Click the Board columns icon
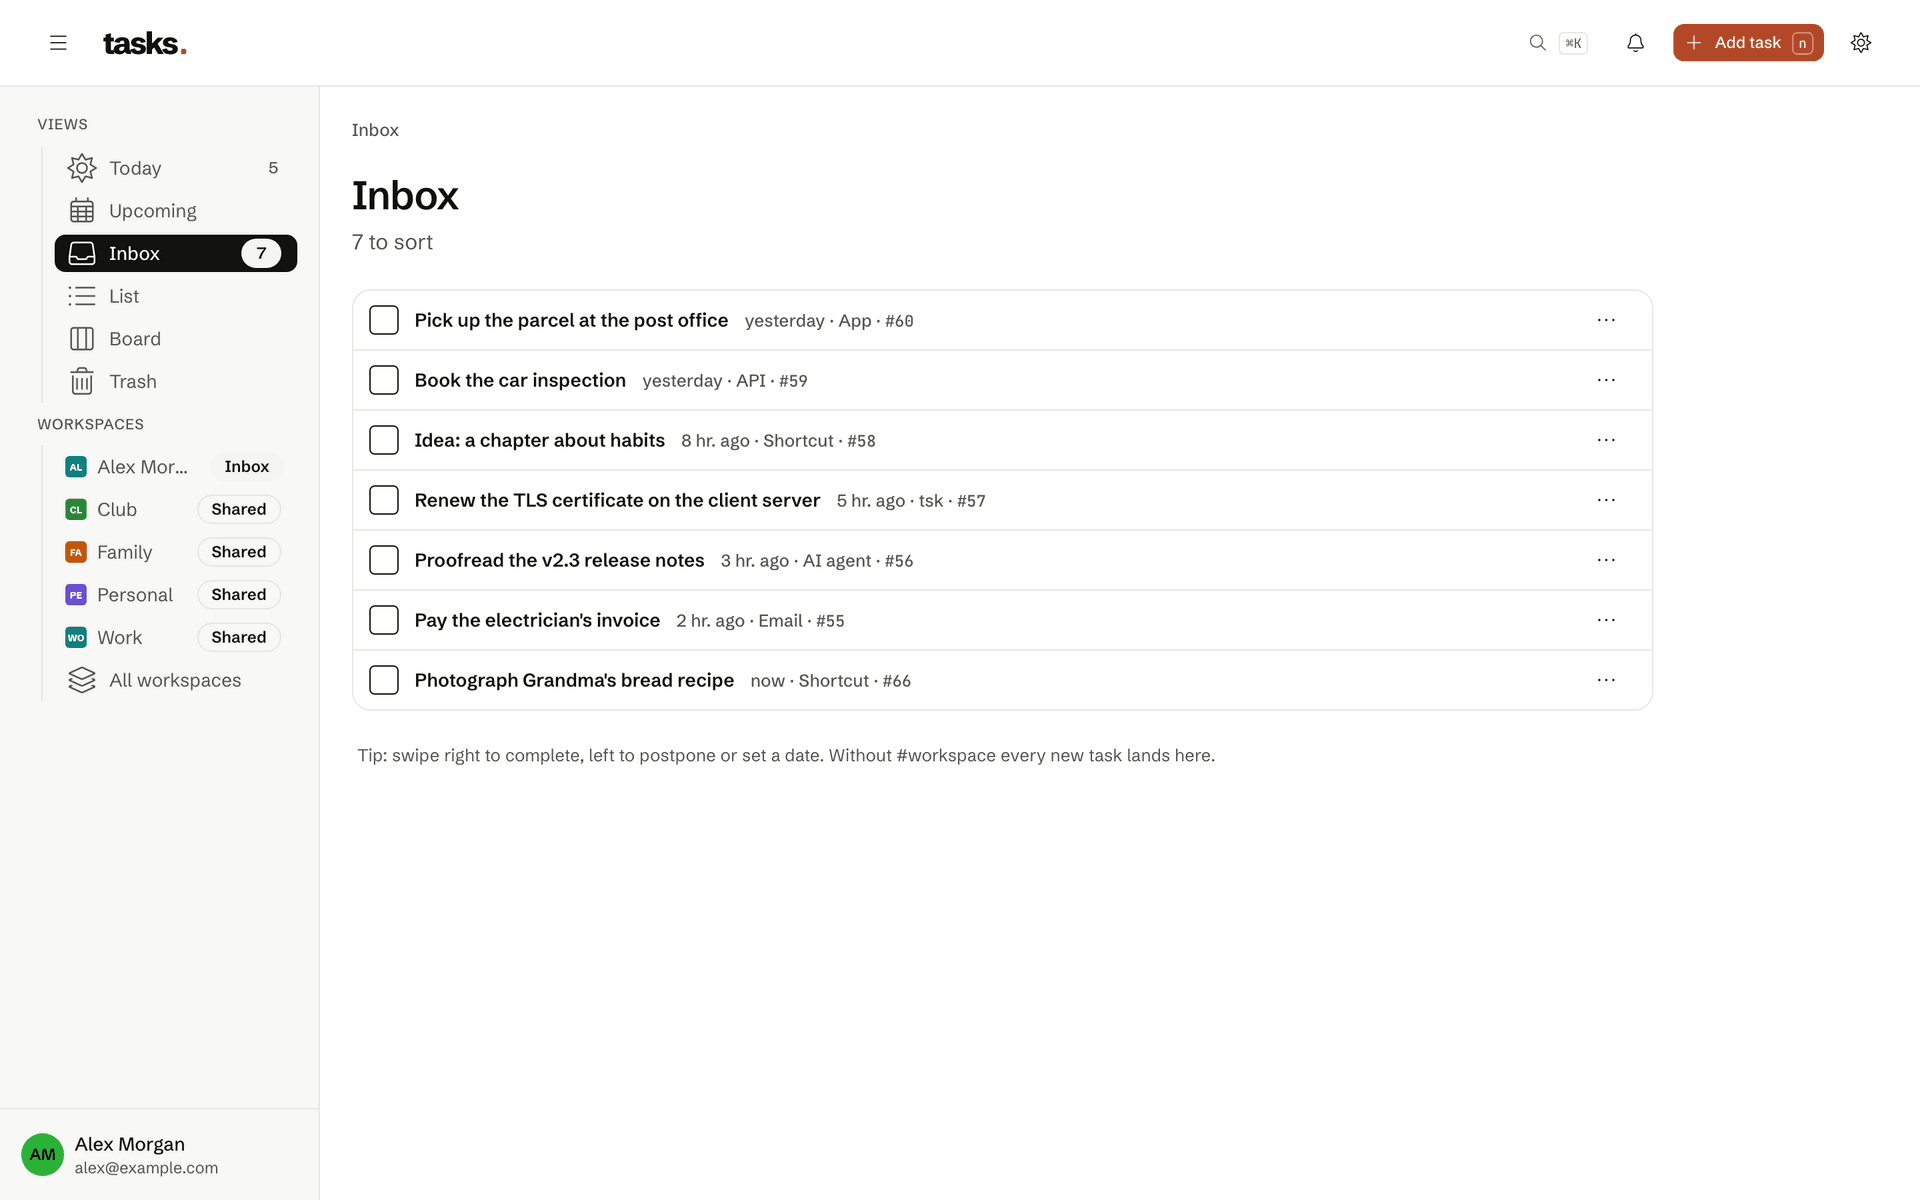1920x1200 pixels. coord(82,339)
